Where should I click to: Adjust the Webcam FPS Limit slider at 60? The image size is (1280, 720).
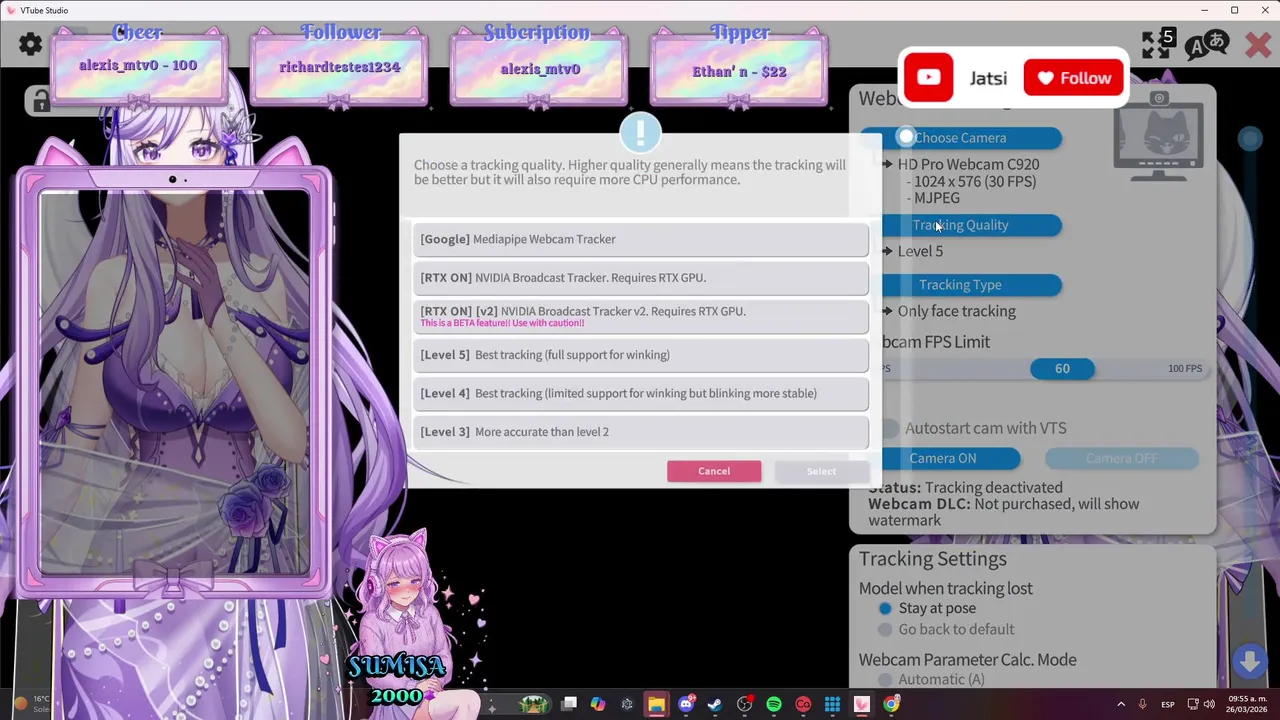[x=1062, y=369]
